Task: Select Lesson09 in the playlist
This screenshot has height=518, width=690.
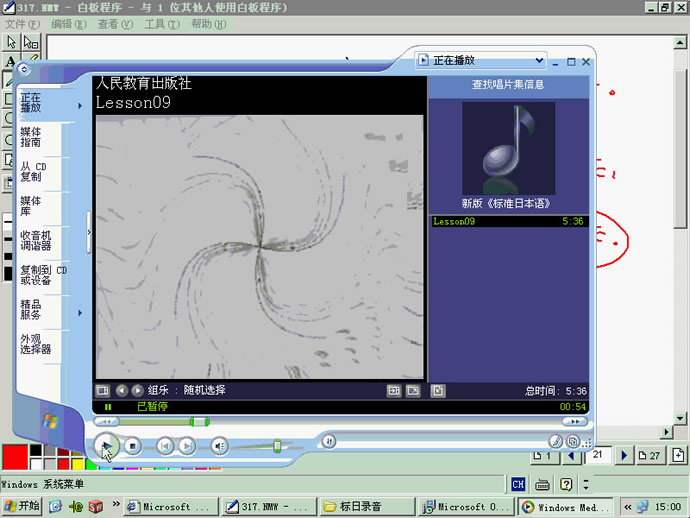Action: pyautogui.click(x=509, y=221)
